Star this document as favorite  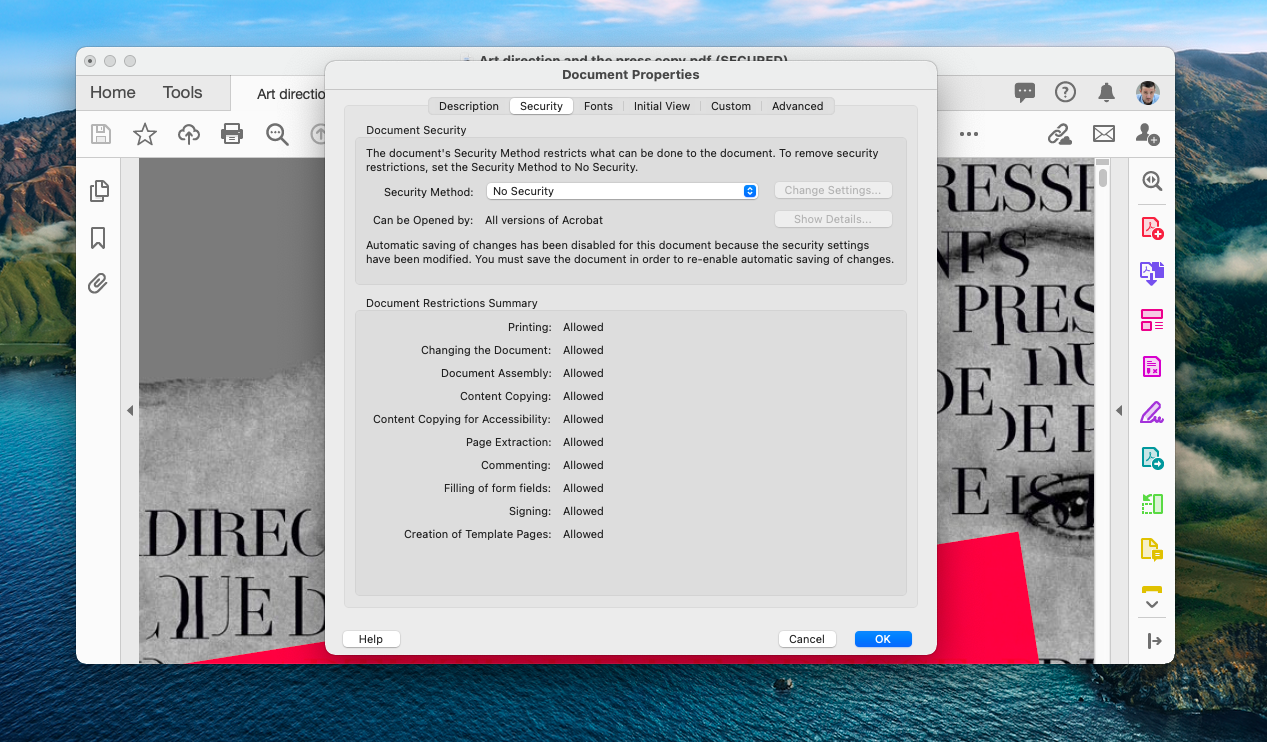coord(144,133)
